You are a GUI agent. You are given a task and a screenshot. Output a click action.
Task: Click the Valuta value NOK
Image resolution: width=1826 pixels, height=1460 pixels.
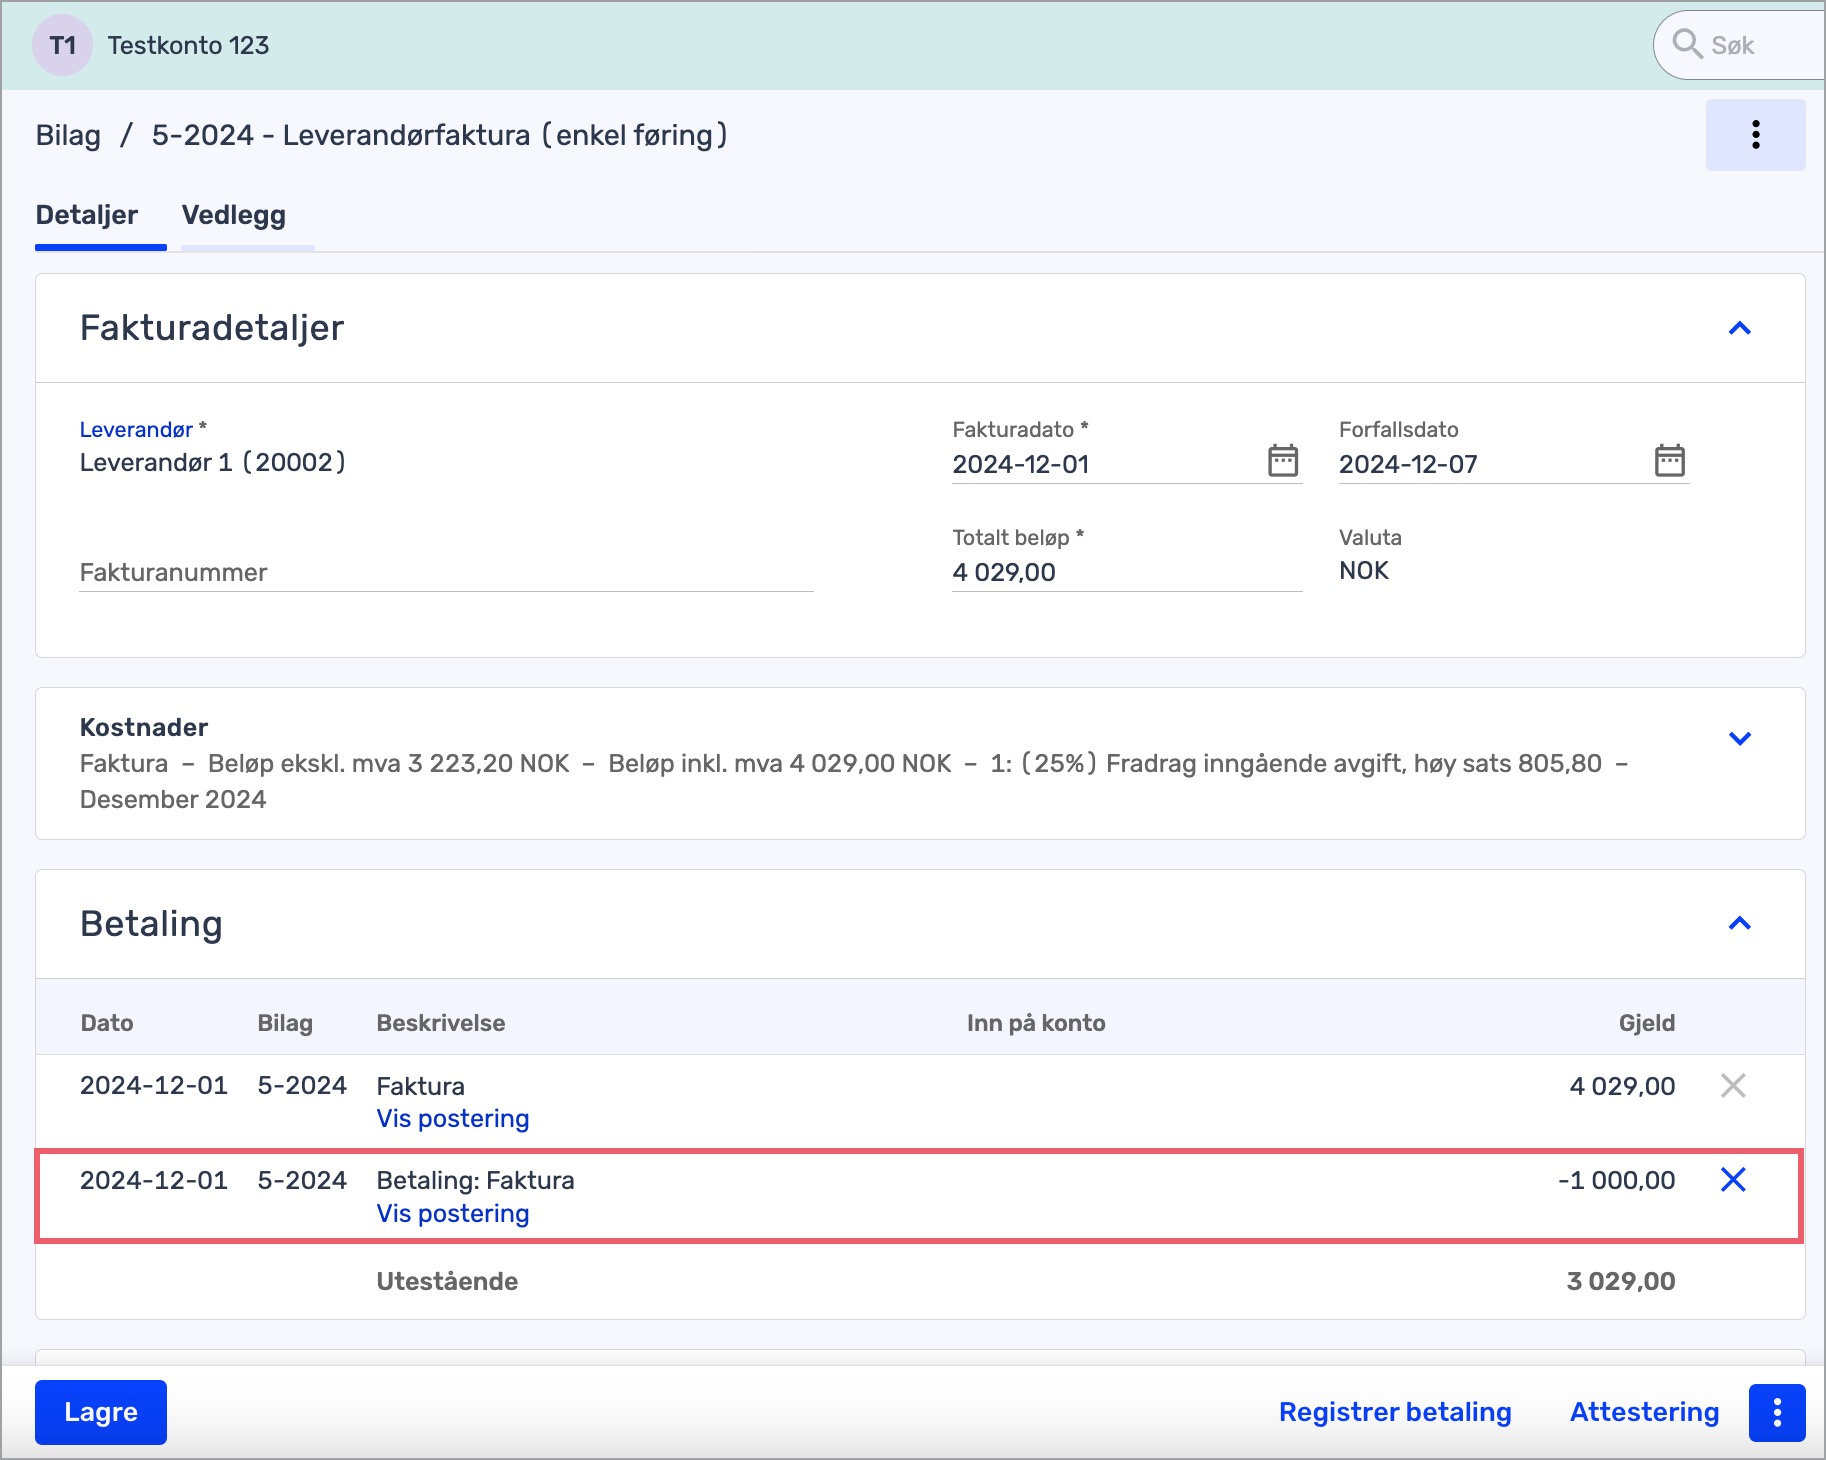pos(1364,571)
